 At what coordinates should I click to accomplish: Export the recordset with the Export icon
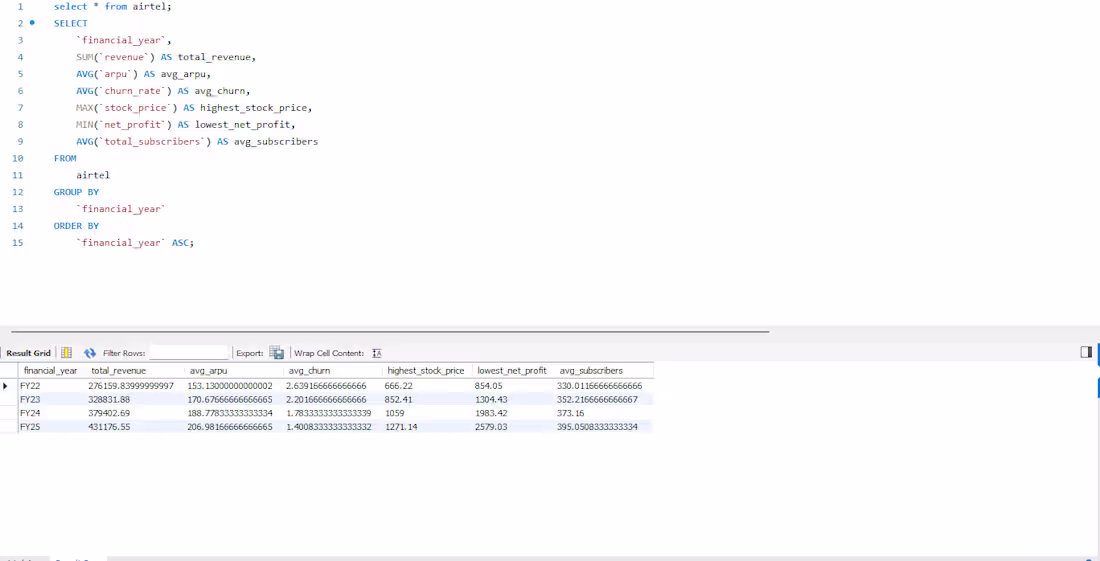click(276, 353)
